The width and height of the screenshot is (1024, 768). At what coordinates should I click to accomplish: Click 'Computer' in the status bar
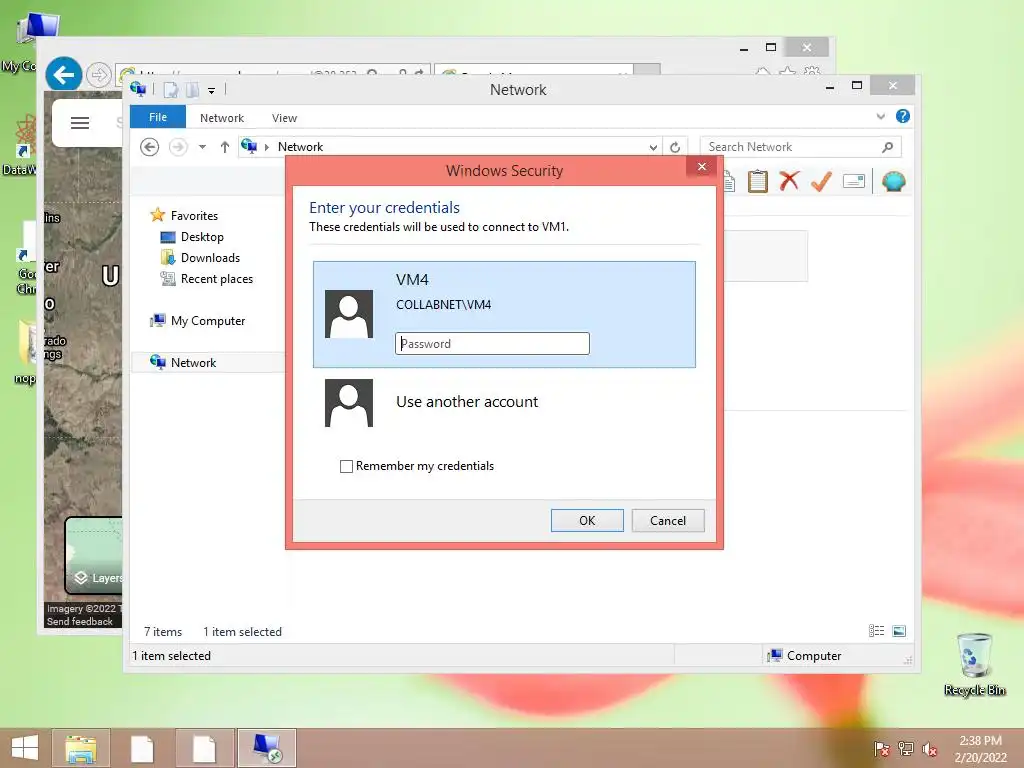pyautogui.click(x=814, y=656)
